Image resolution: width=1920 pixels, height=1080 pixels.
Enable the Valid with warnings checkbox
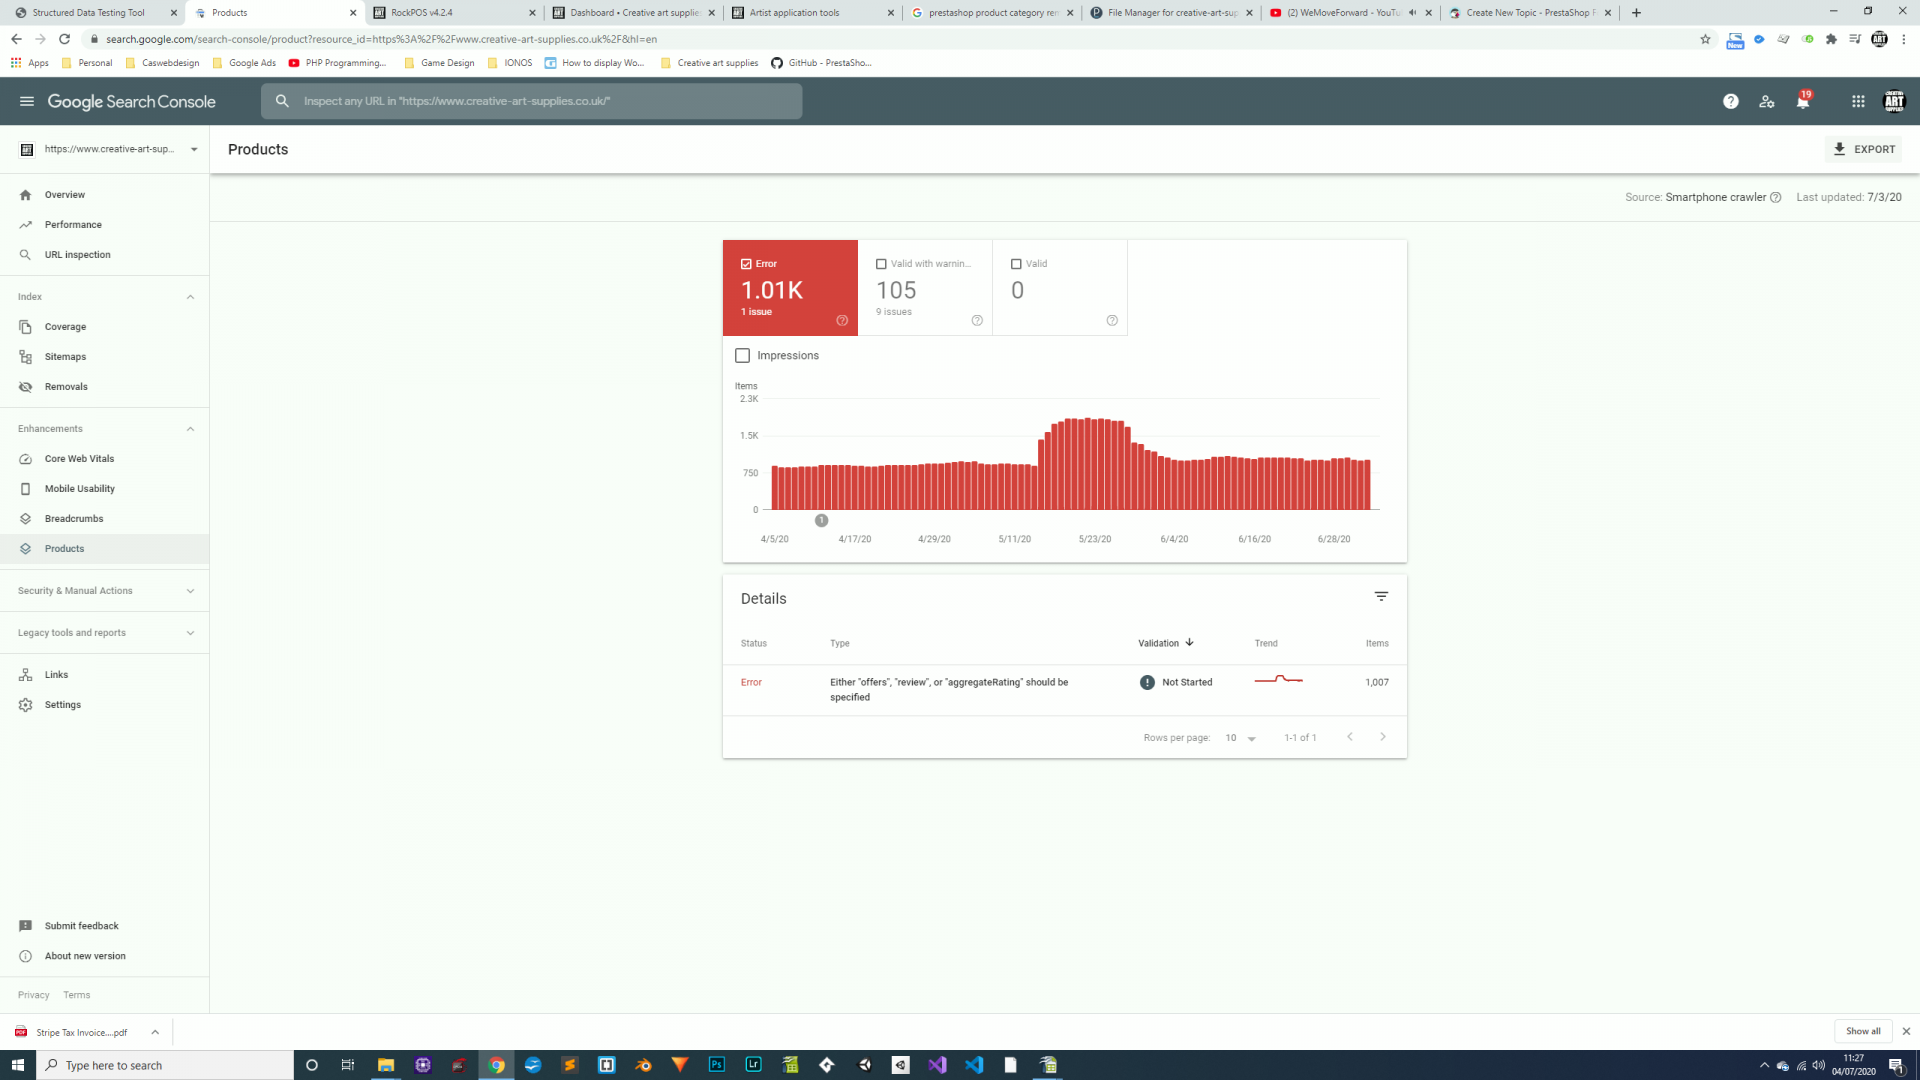click(881, 264)
